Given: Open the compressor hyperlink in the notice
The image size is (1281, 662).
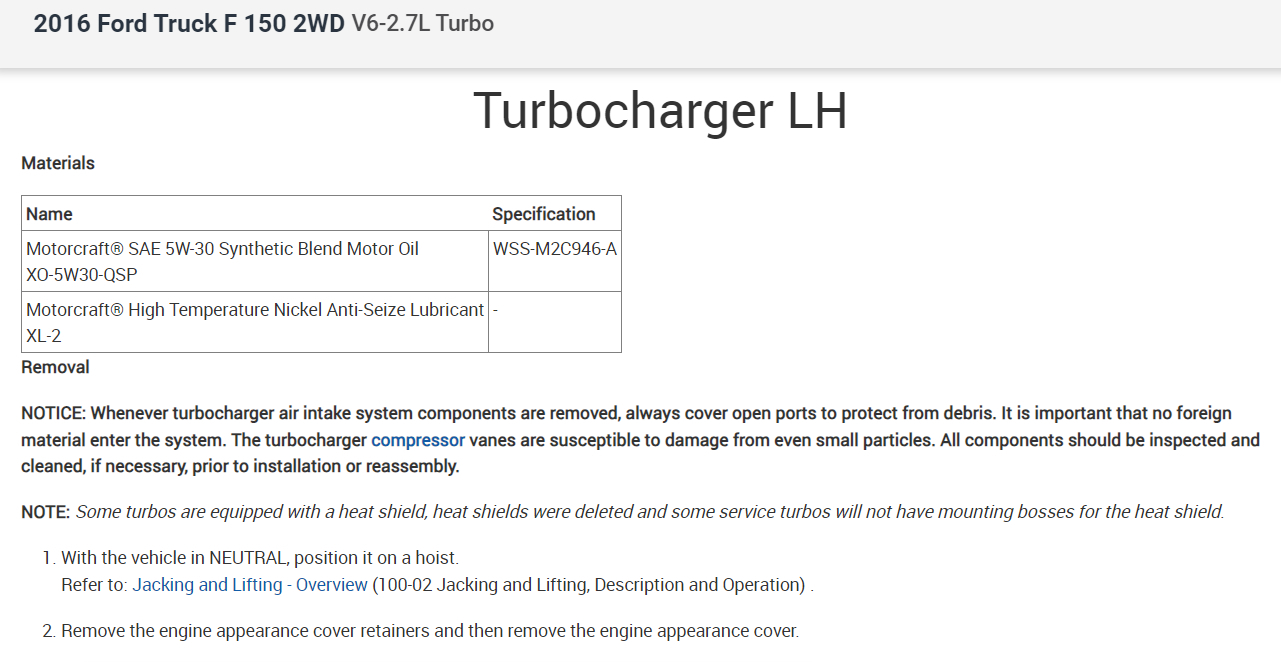Looking at the screenshot, I should (418, 440).
